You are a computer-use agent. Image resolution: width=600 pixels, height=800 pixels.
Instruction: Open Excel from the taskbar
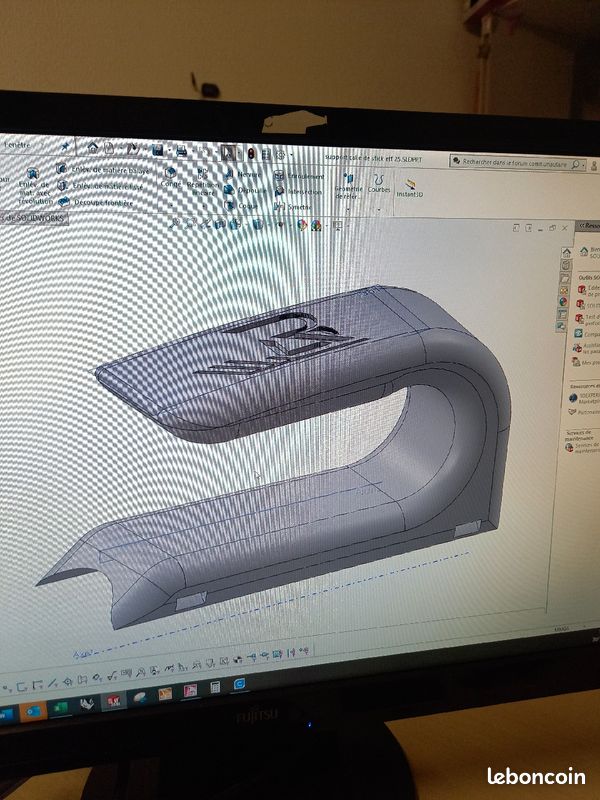(x=60, y=708)
